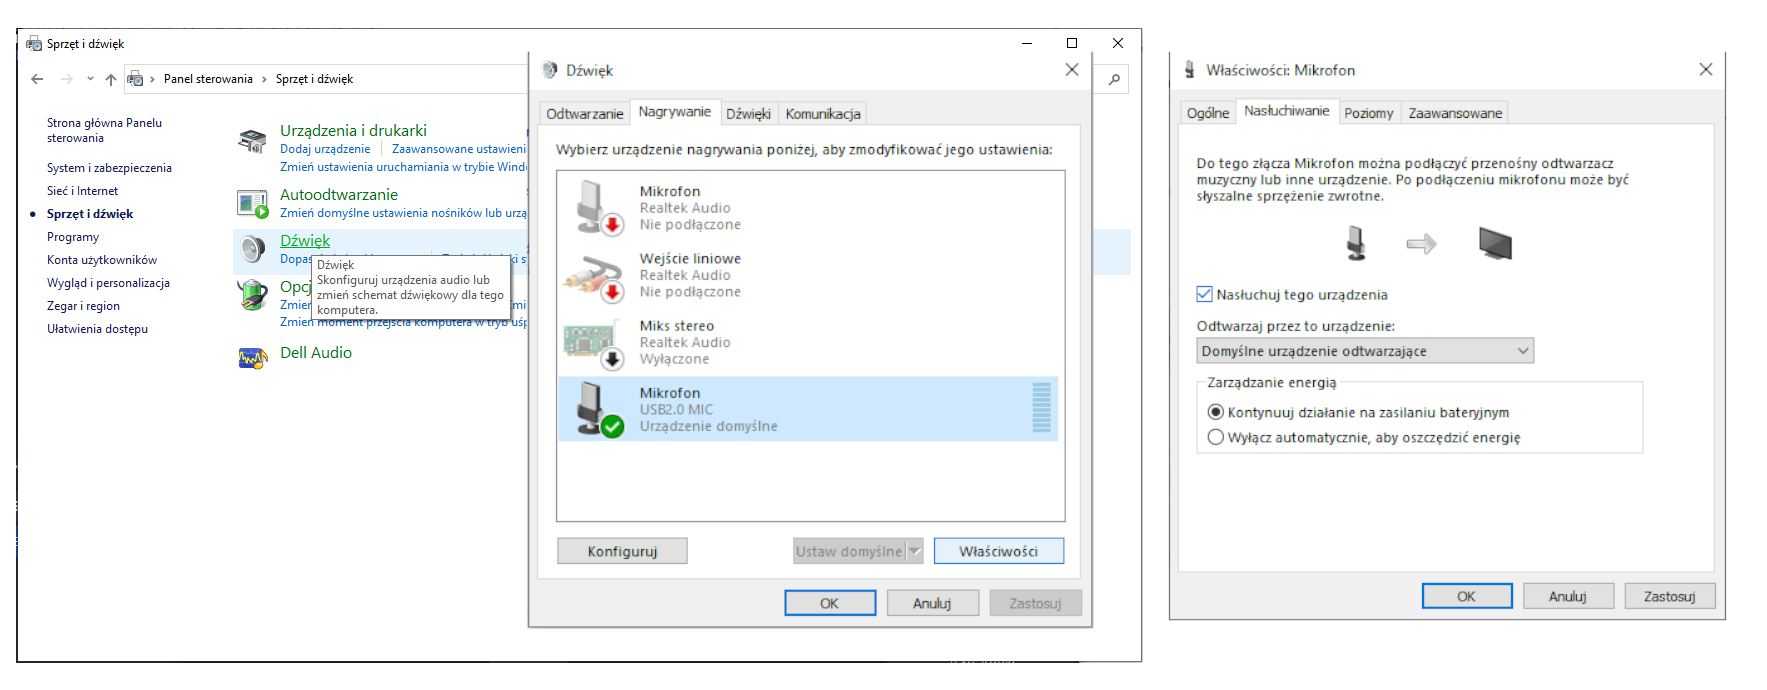Open the 'Dodaj urządzenie' link
The width and height of the screenshot is (1767, 690).
tap(325, 149)
